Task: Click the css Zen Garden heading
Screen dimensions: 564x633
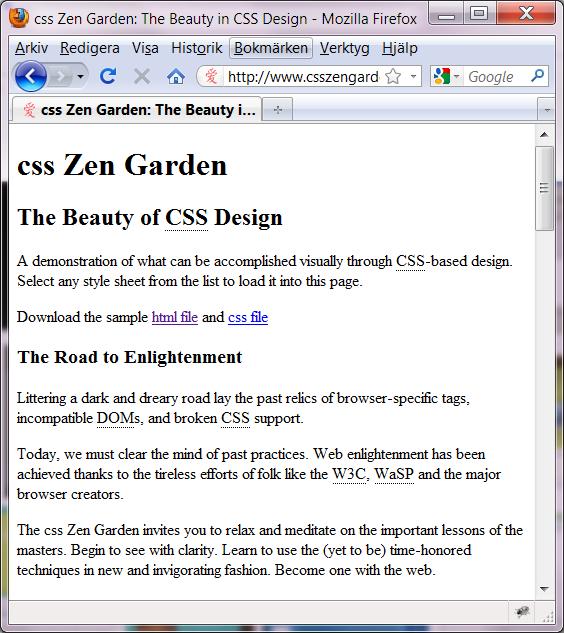Action: pos(122,165)
